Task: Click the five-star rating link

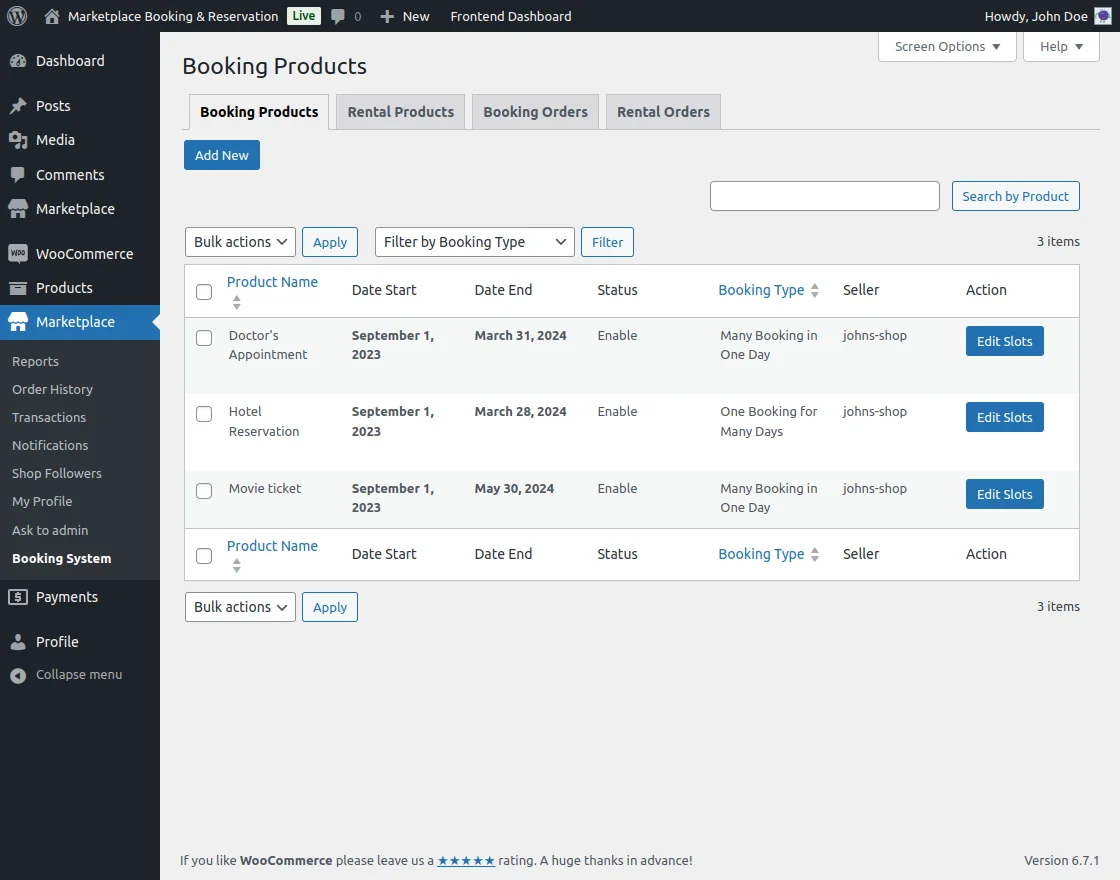Action: pos(466,859)
